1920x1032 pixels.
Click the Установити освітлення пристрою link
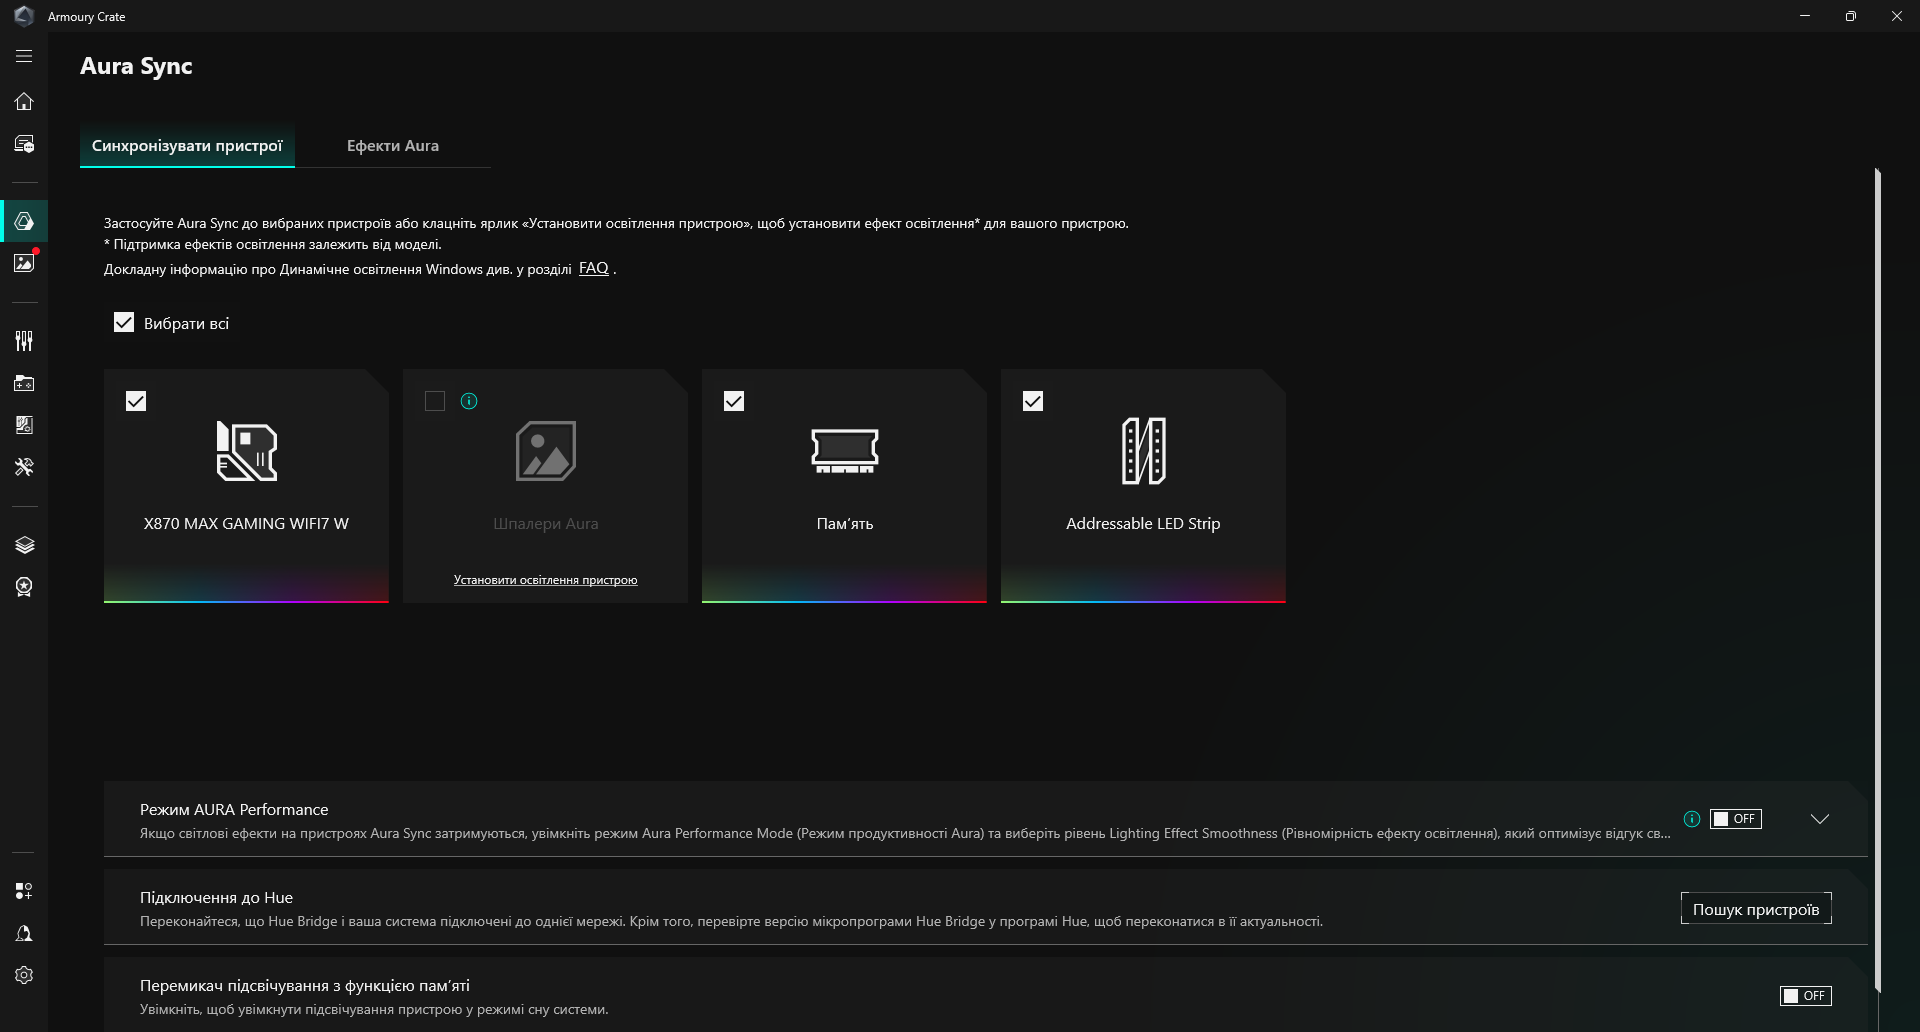click(546, 580)
